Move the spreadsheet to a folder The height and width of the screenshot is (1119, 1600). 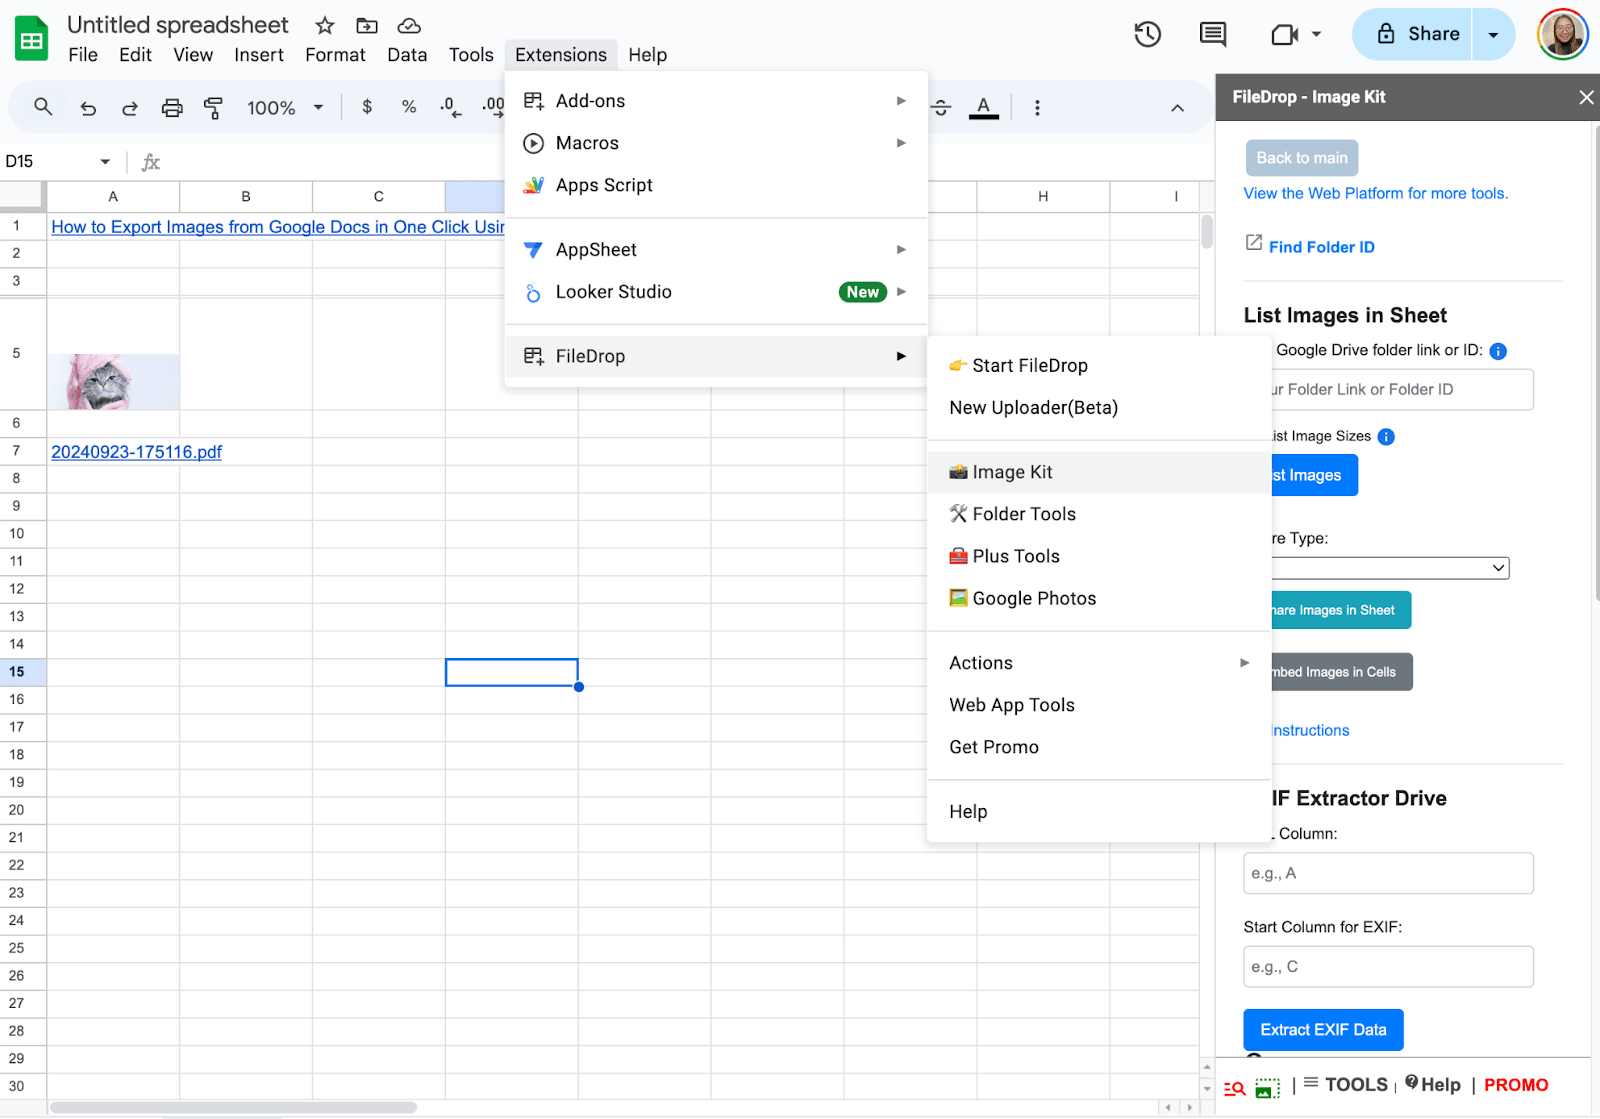click(x=367, y=26)
